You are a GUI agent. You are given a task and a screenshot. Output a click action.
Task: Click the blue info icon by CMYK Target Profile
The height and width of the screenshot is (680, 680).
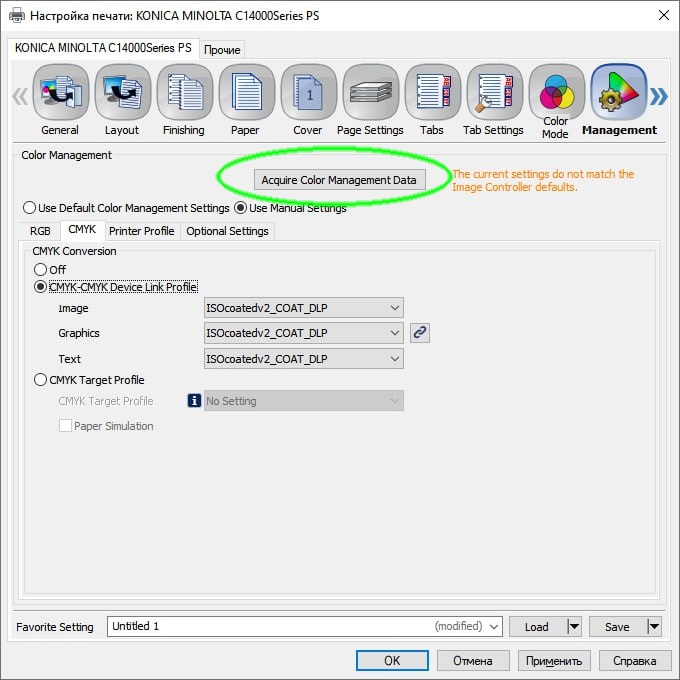194,400
